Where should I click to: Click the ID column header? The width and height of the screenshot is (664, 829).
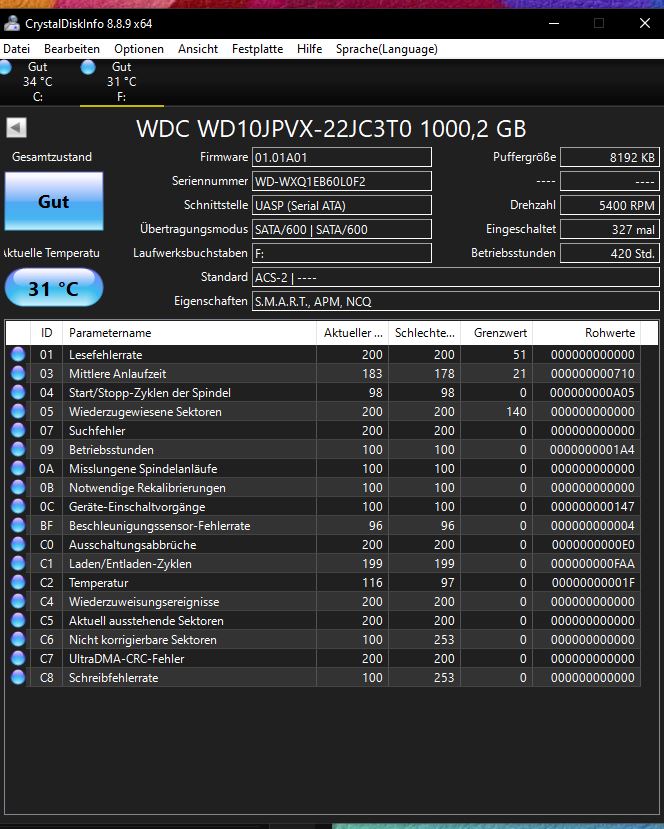[x=47, y=333]
